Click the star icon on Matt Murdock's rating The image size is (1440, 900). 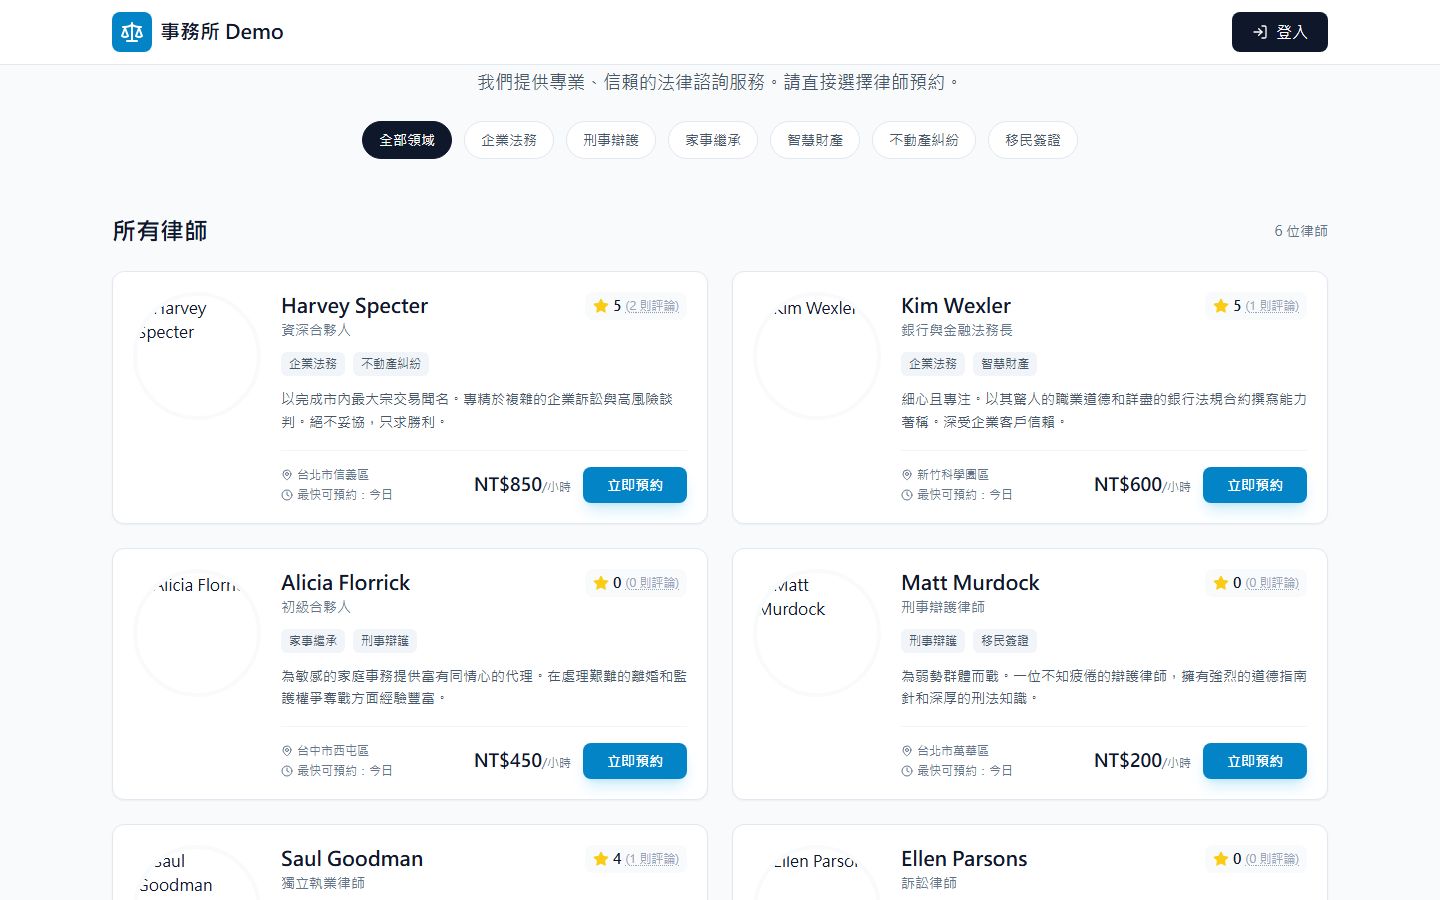[1221, 583]
